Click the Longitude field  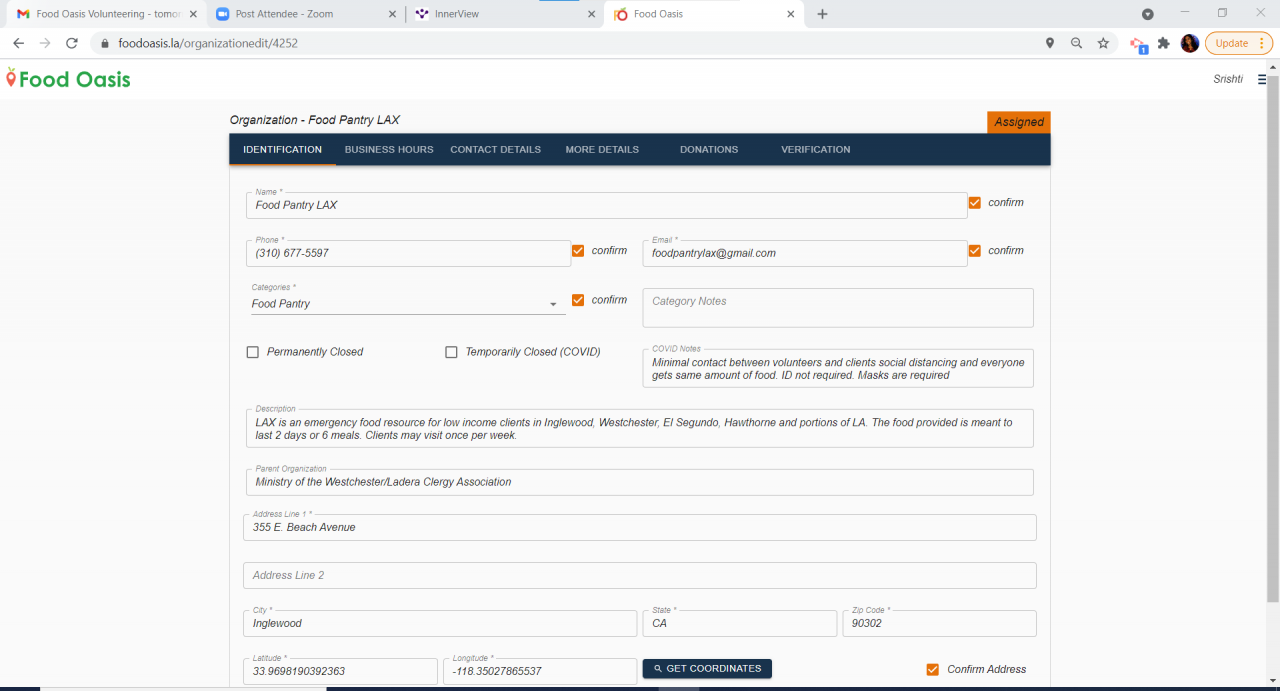point(540,671)
